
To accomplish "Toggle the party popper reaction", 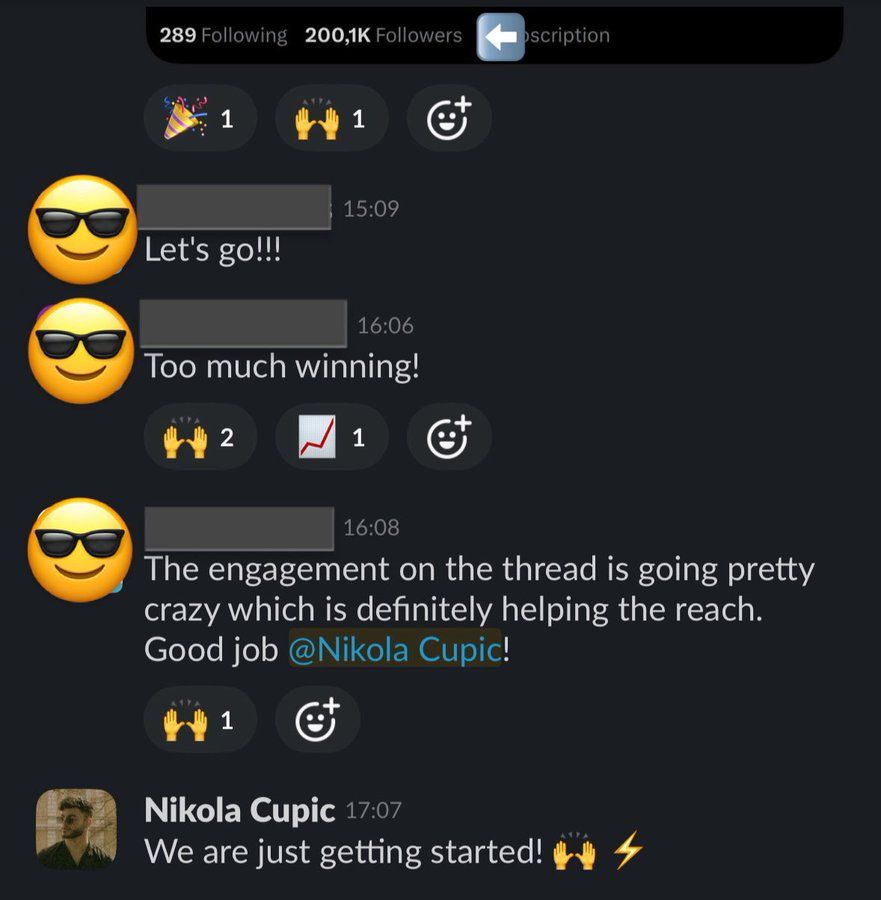I will click(x=200, y=118).
